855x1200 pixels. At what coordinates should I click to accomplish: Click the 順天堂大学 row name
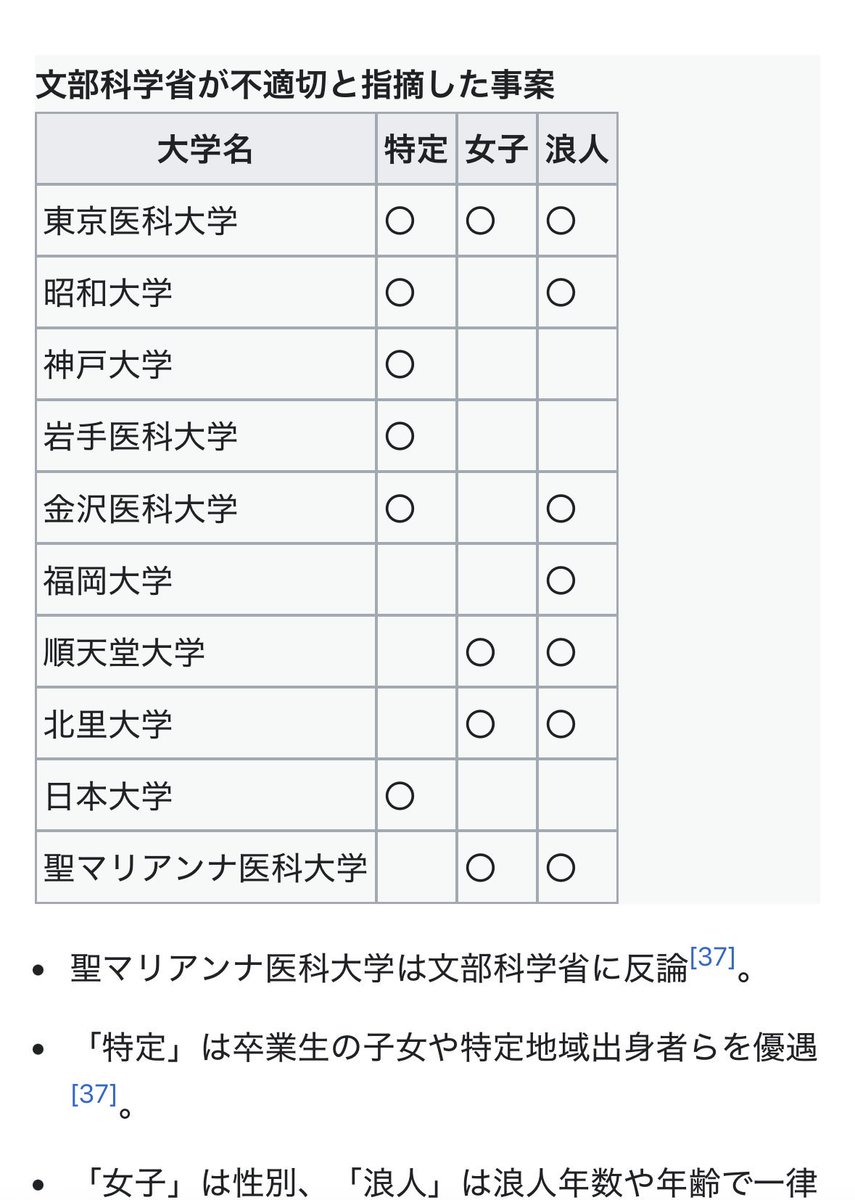125,652
